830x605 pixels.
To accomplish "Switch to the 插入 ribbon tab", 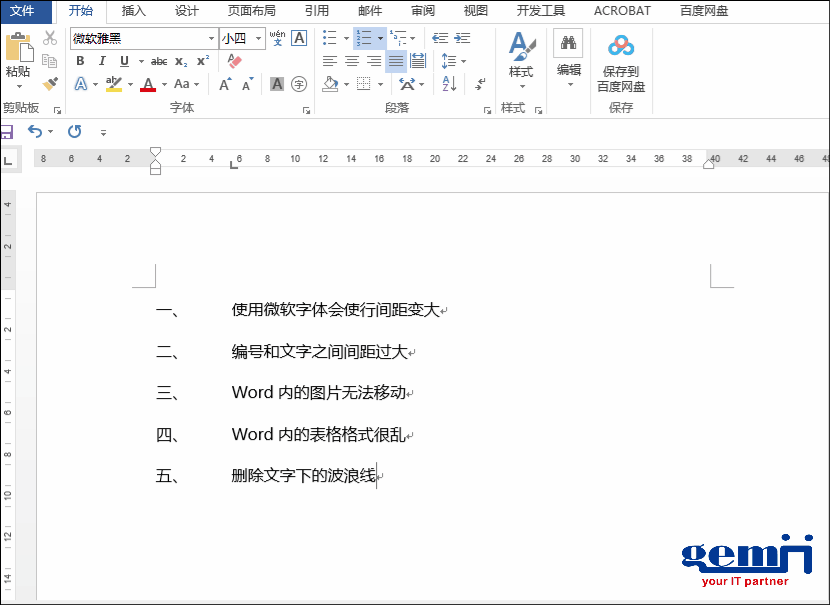I will [x=134, y=11].
